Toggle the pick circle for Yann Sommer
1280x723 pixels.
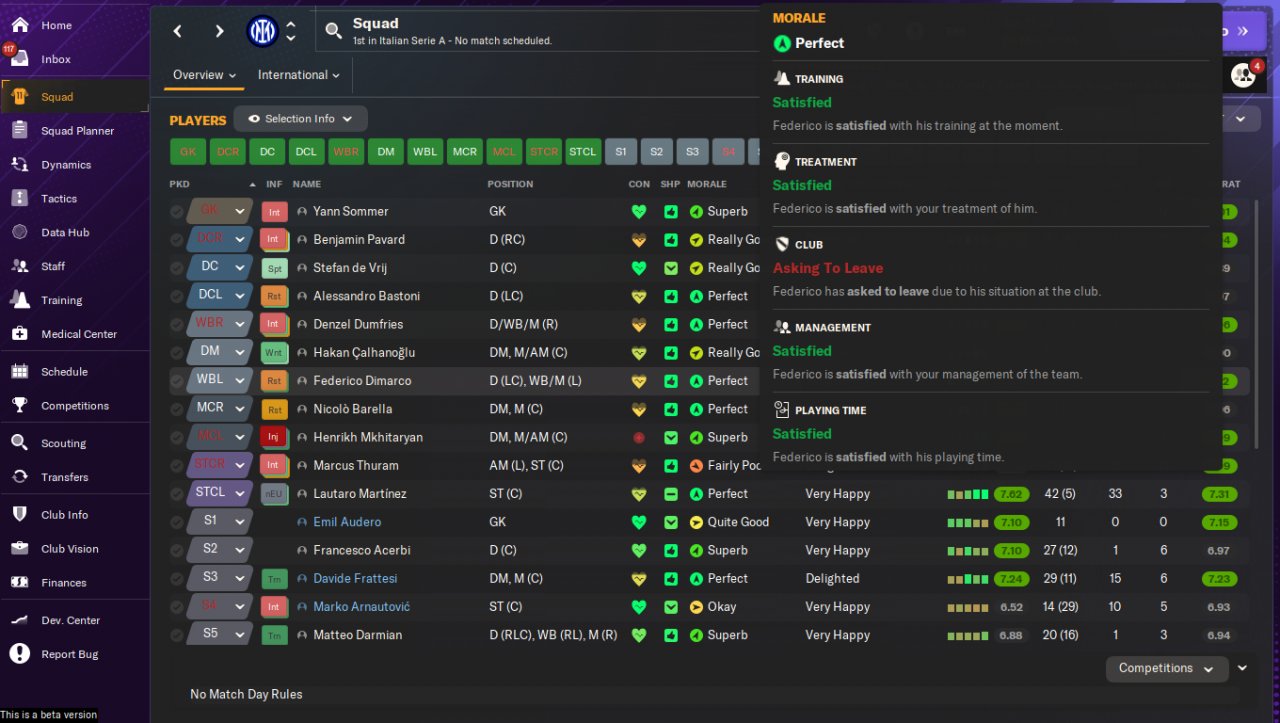tap(177, 212)
